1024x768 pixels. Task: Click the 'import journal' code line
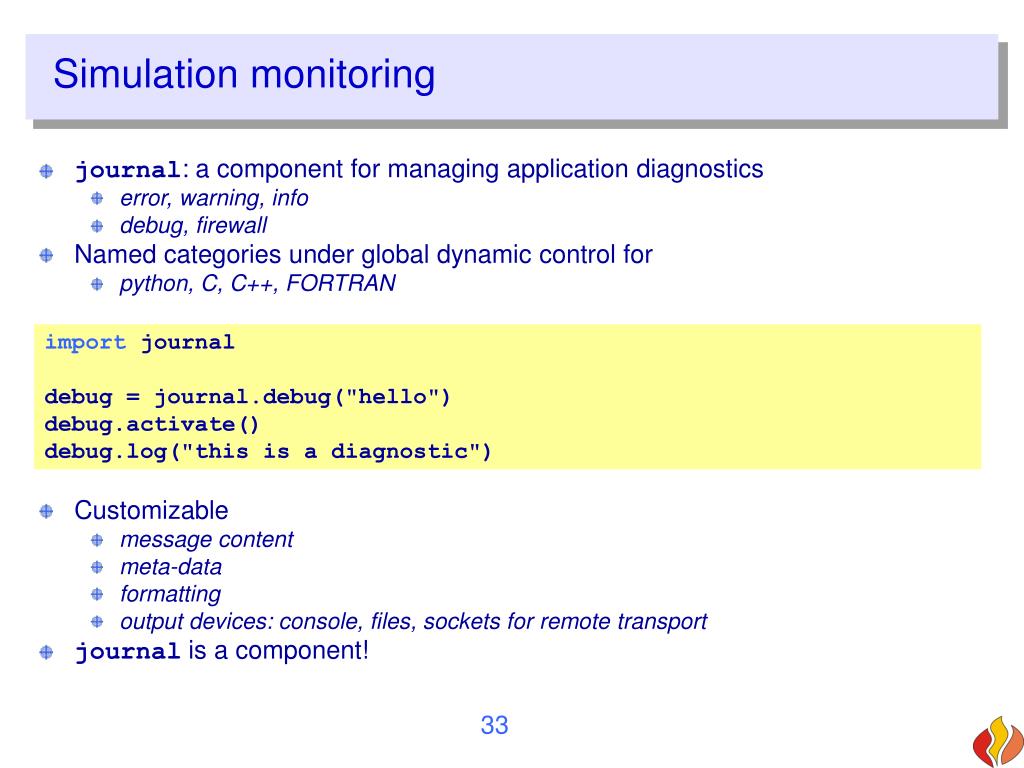coord(139,342)
